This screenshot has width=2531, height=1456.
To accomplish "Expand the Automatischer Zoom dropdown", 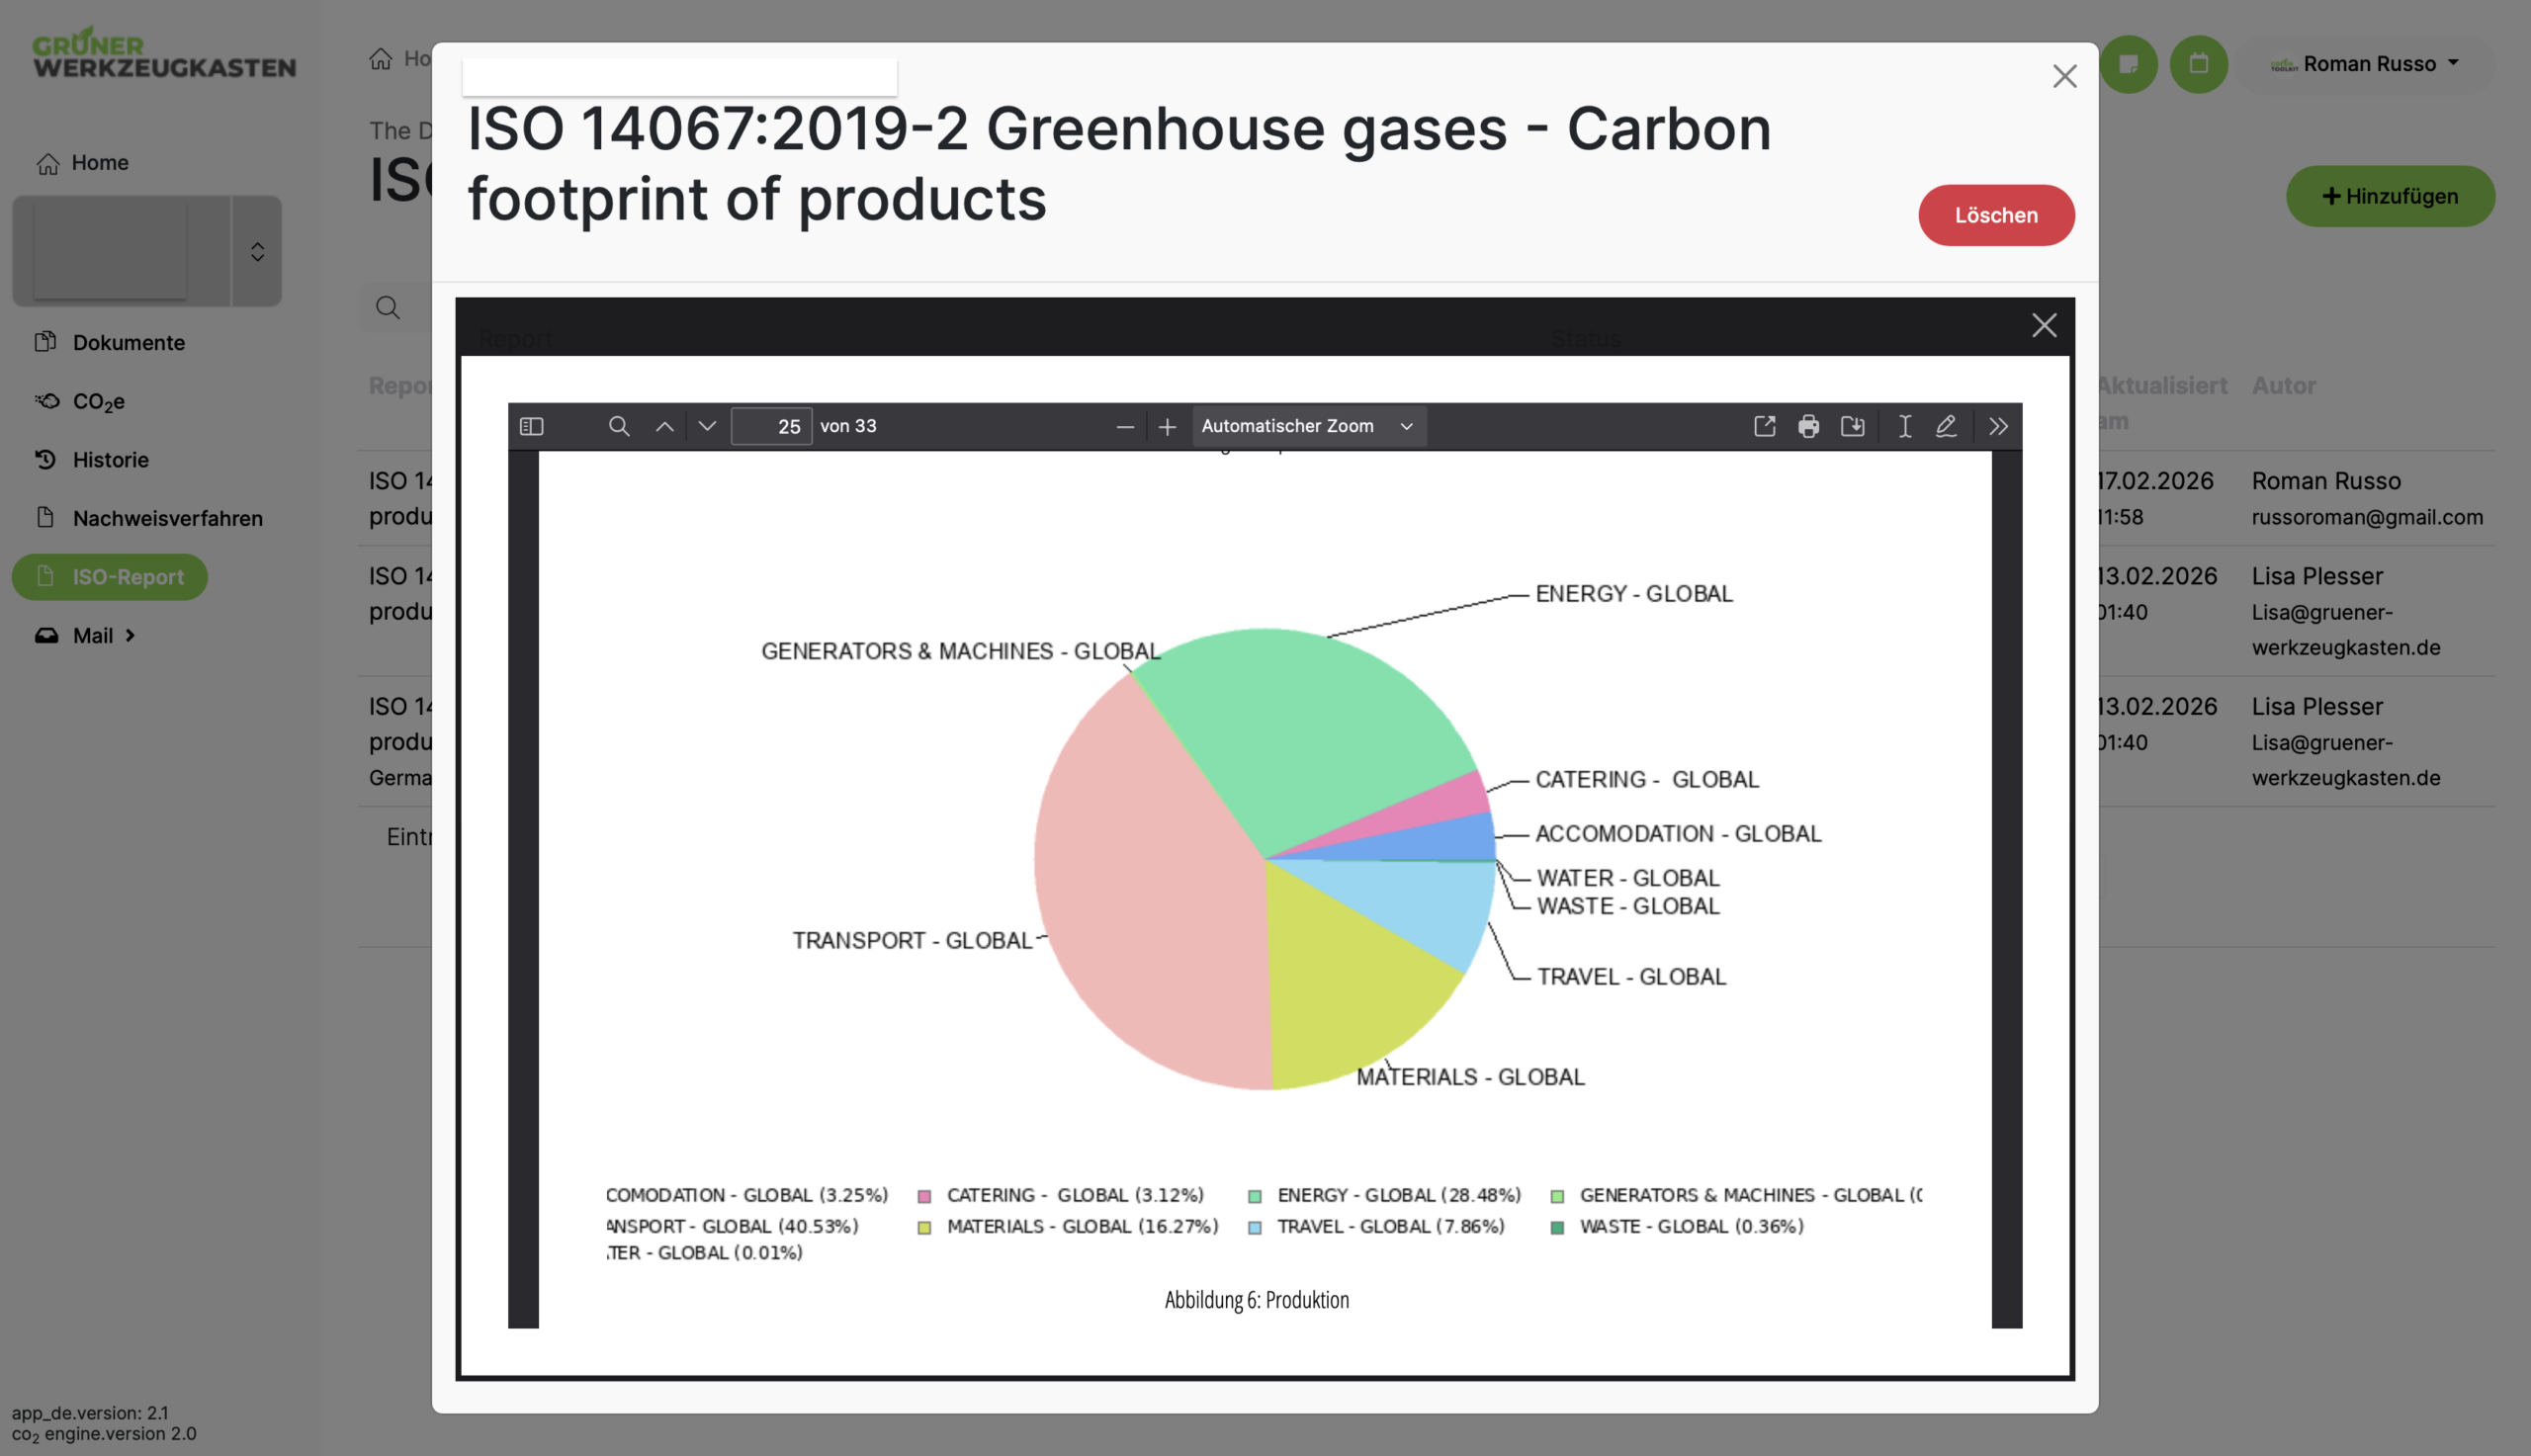I will click(x=1306, y=425).
